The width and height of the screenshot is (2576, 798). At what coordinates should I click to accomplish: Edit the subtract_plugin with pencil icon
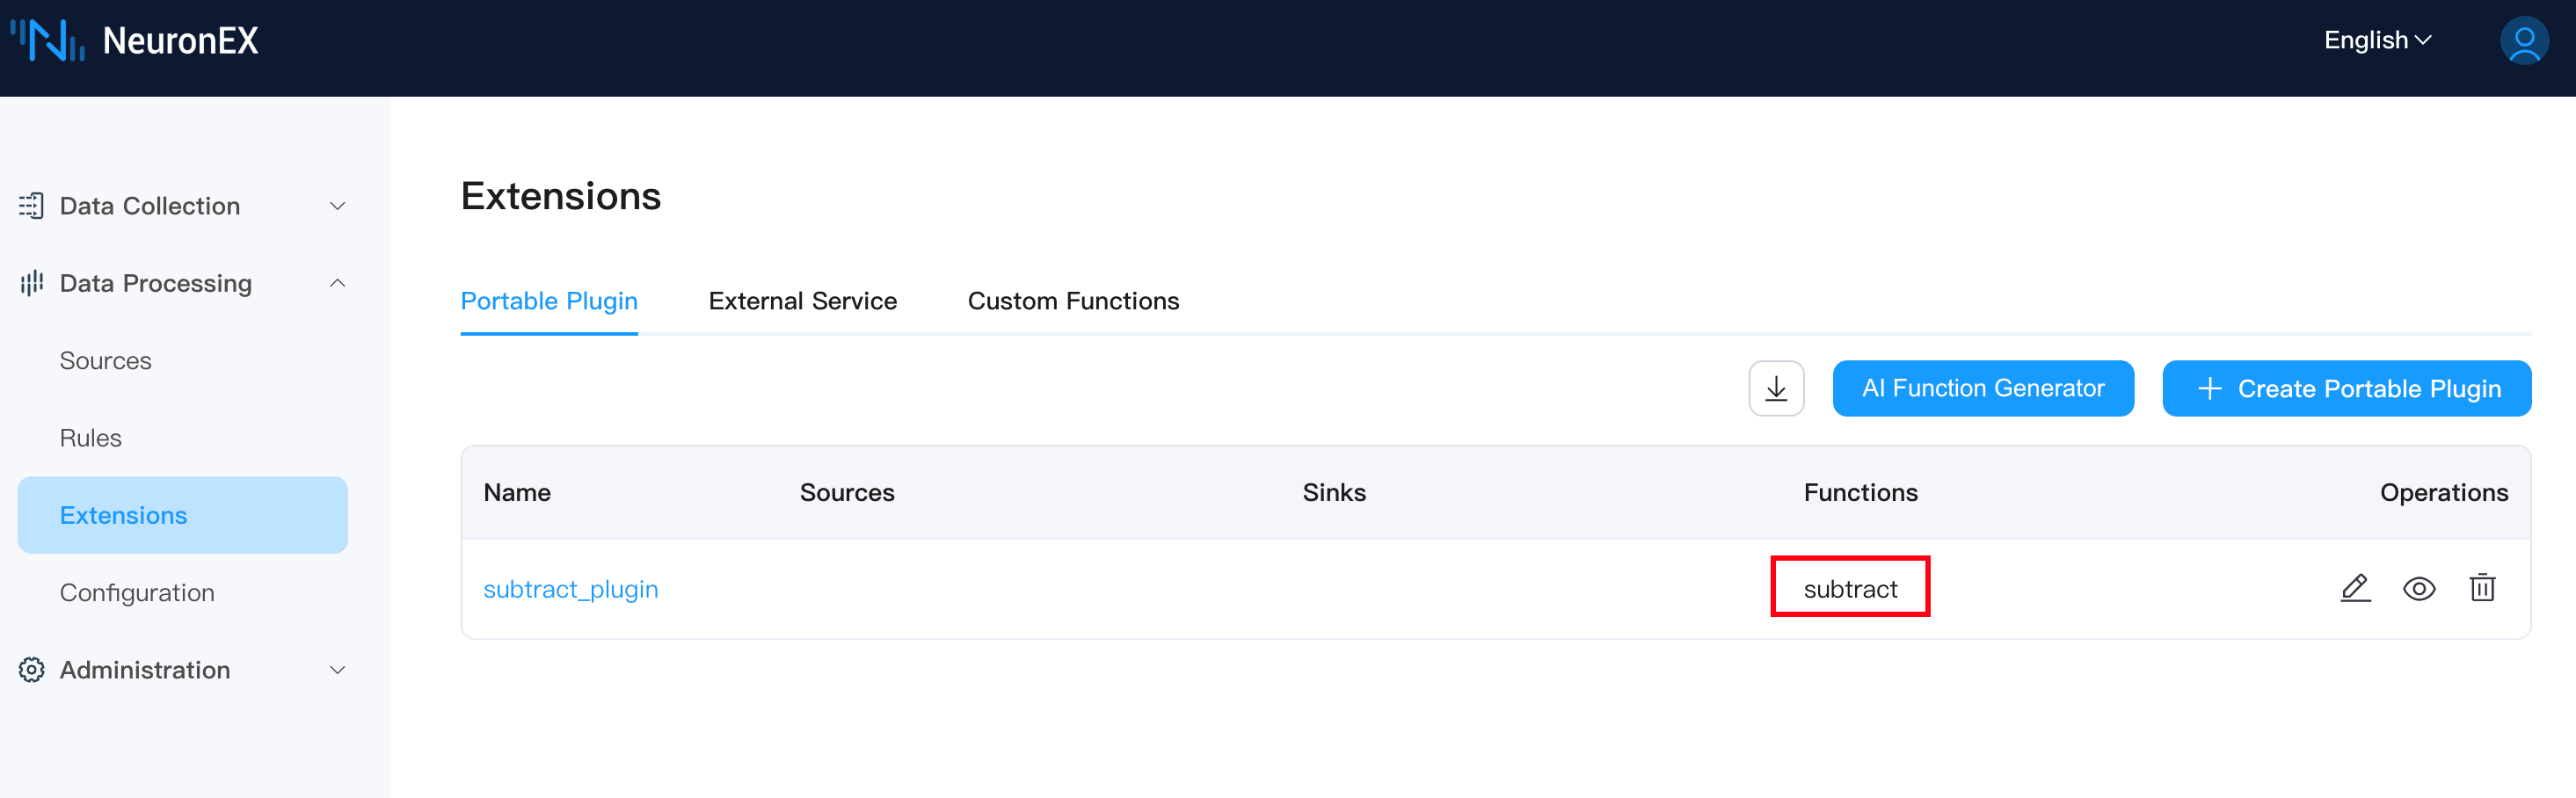[2354, 588]
